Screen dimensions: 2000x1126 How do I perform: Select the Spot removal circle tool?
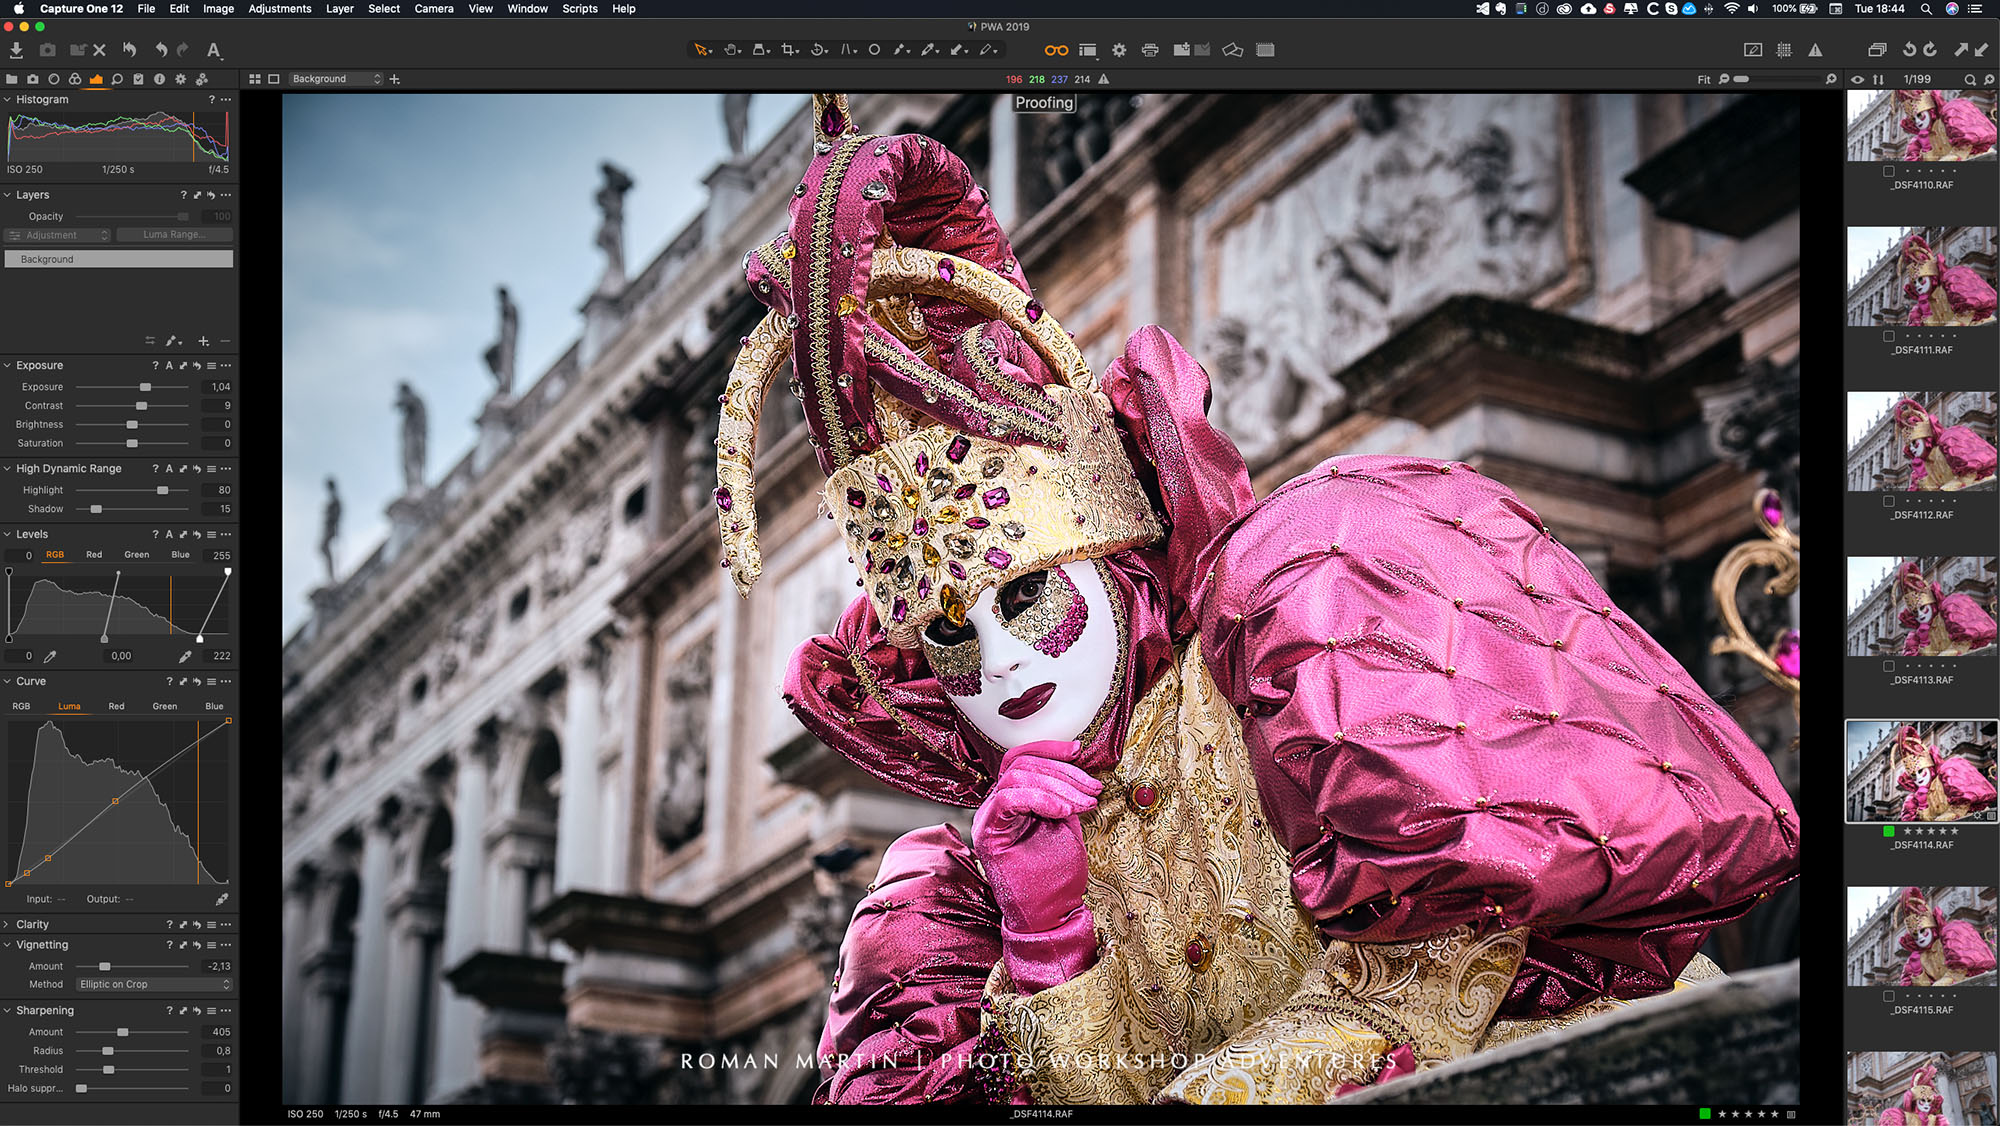[x=874, y=50]
